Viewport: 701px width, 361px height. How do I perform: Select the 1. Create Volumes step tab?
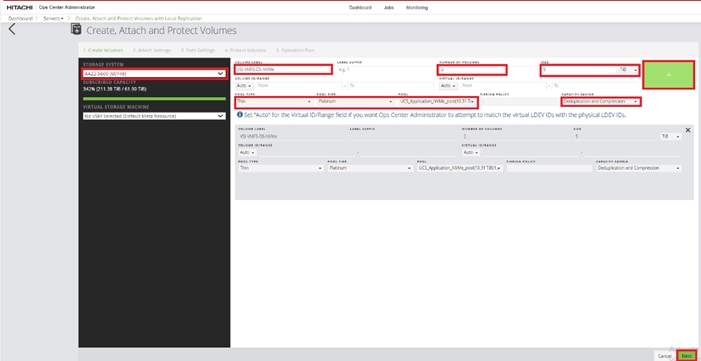pyautogui.click(x=103, y=50)
